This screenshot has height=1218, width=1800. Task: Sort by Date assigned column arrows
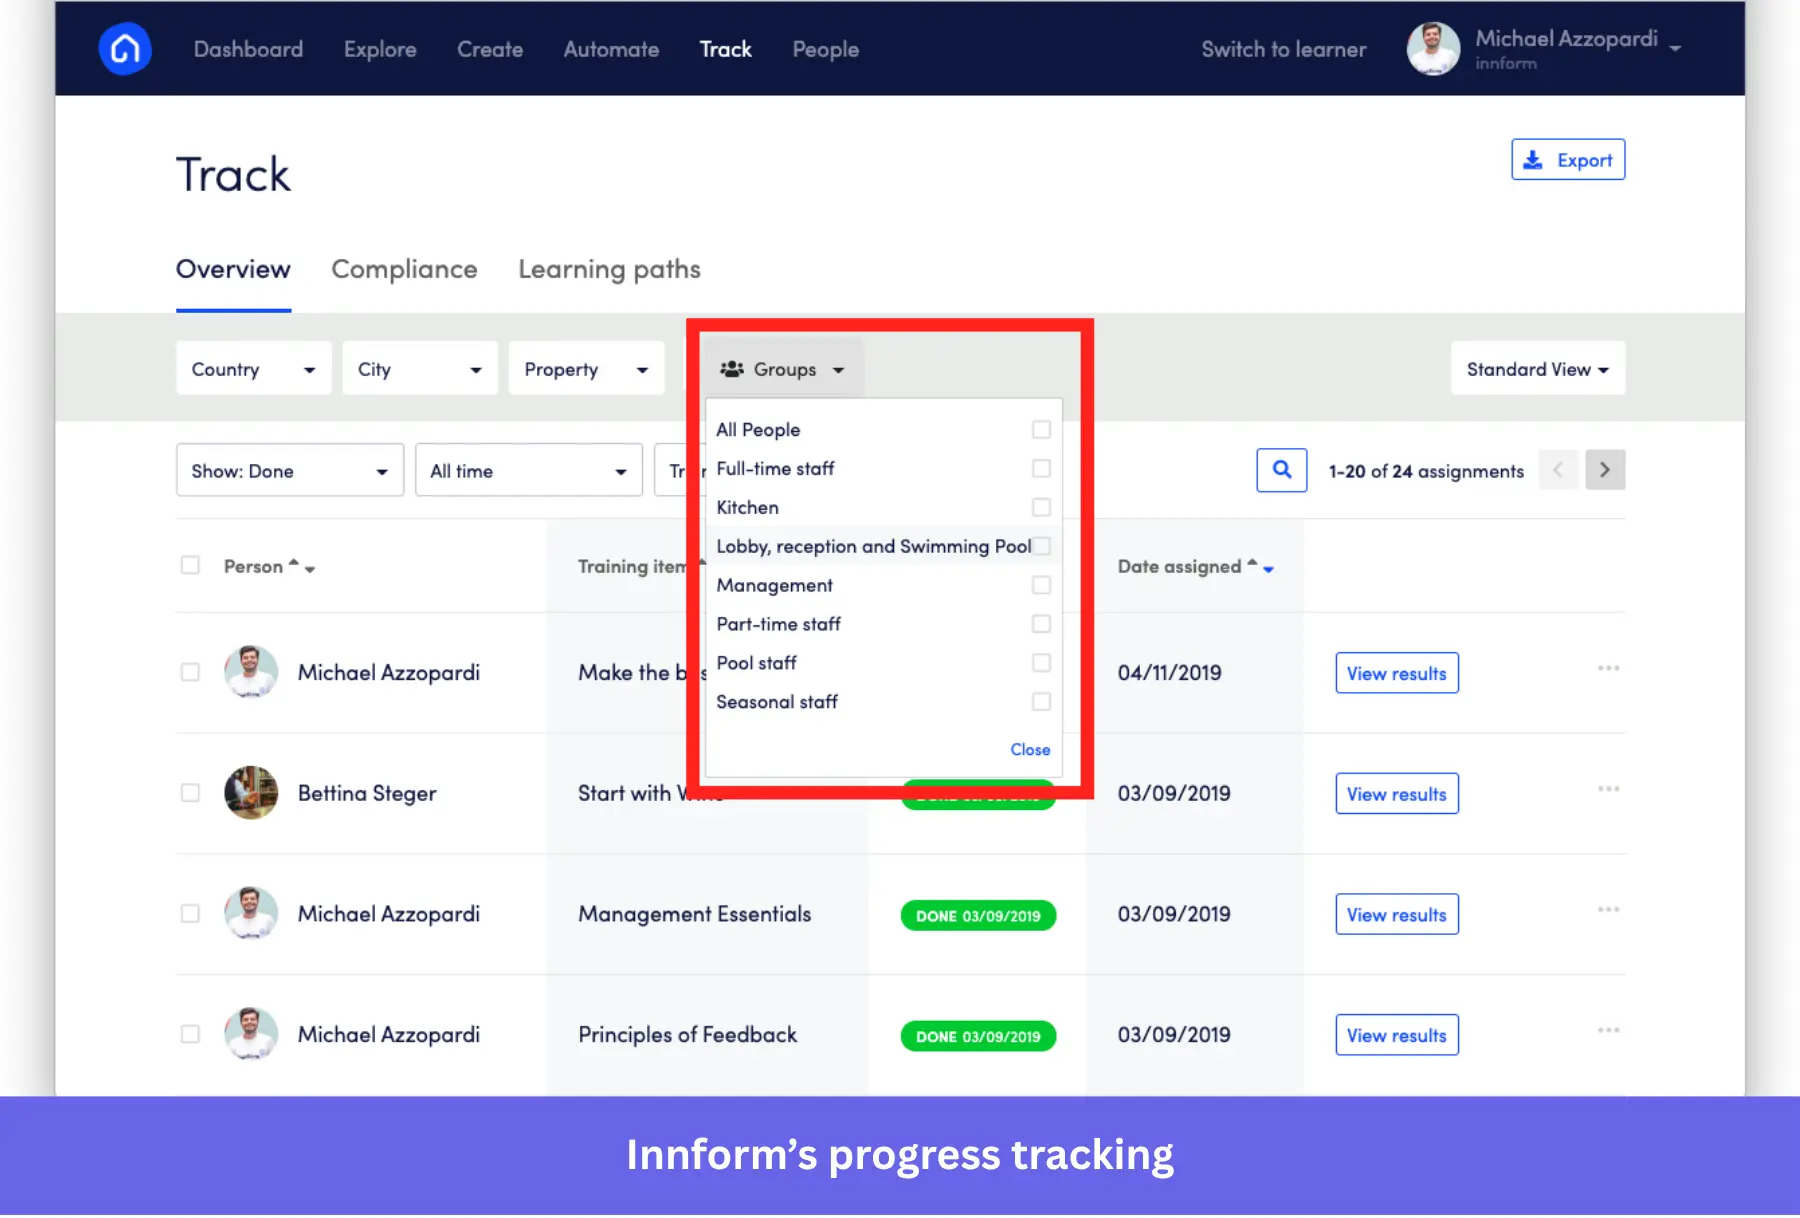1260,566
